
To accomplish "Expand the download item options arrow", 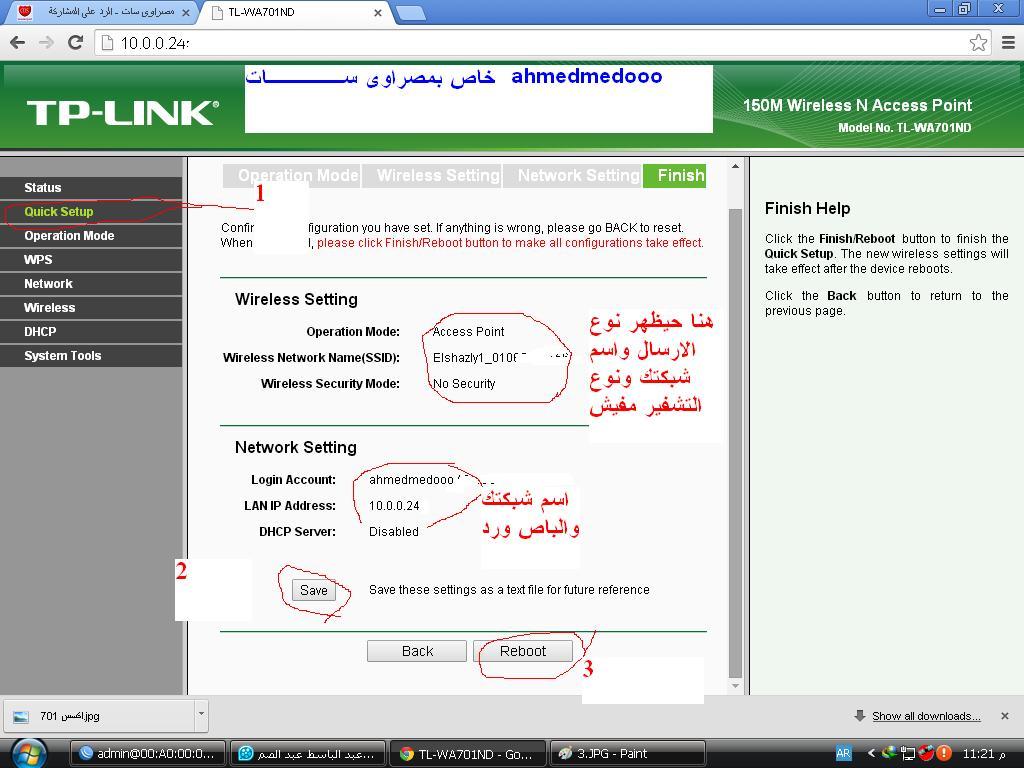I will pyautogui.click(x=201, y=716).
